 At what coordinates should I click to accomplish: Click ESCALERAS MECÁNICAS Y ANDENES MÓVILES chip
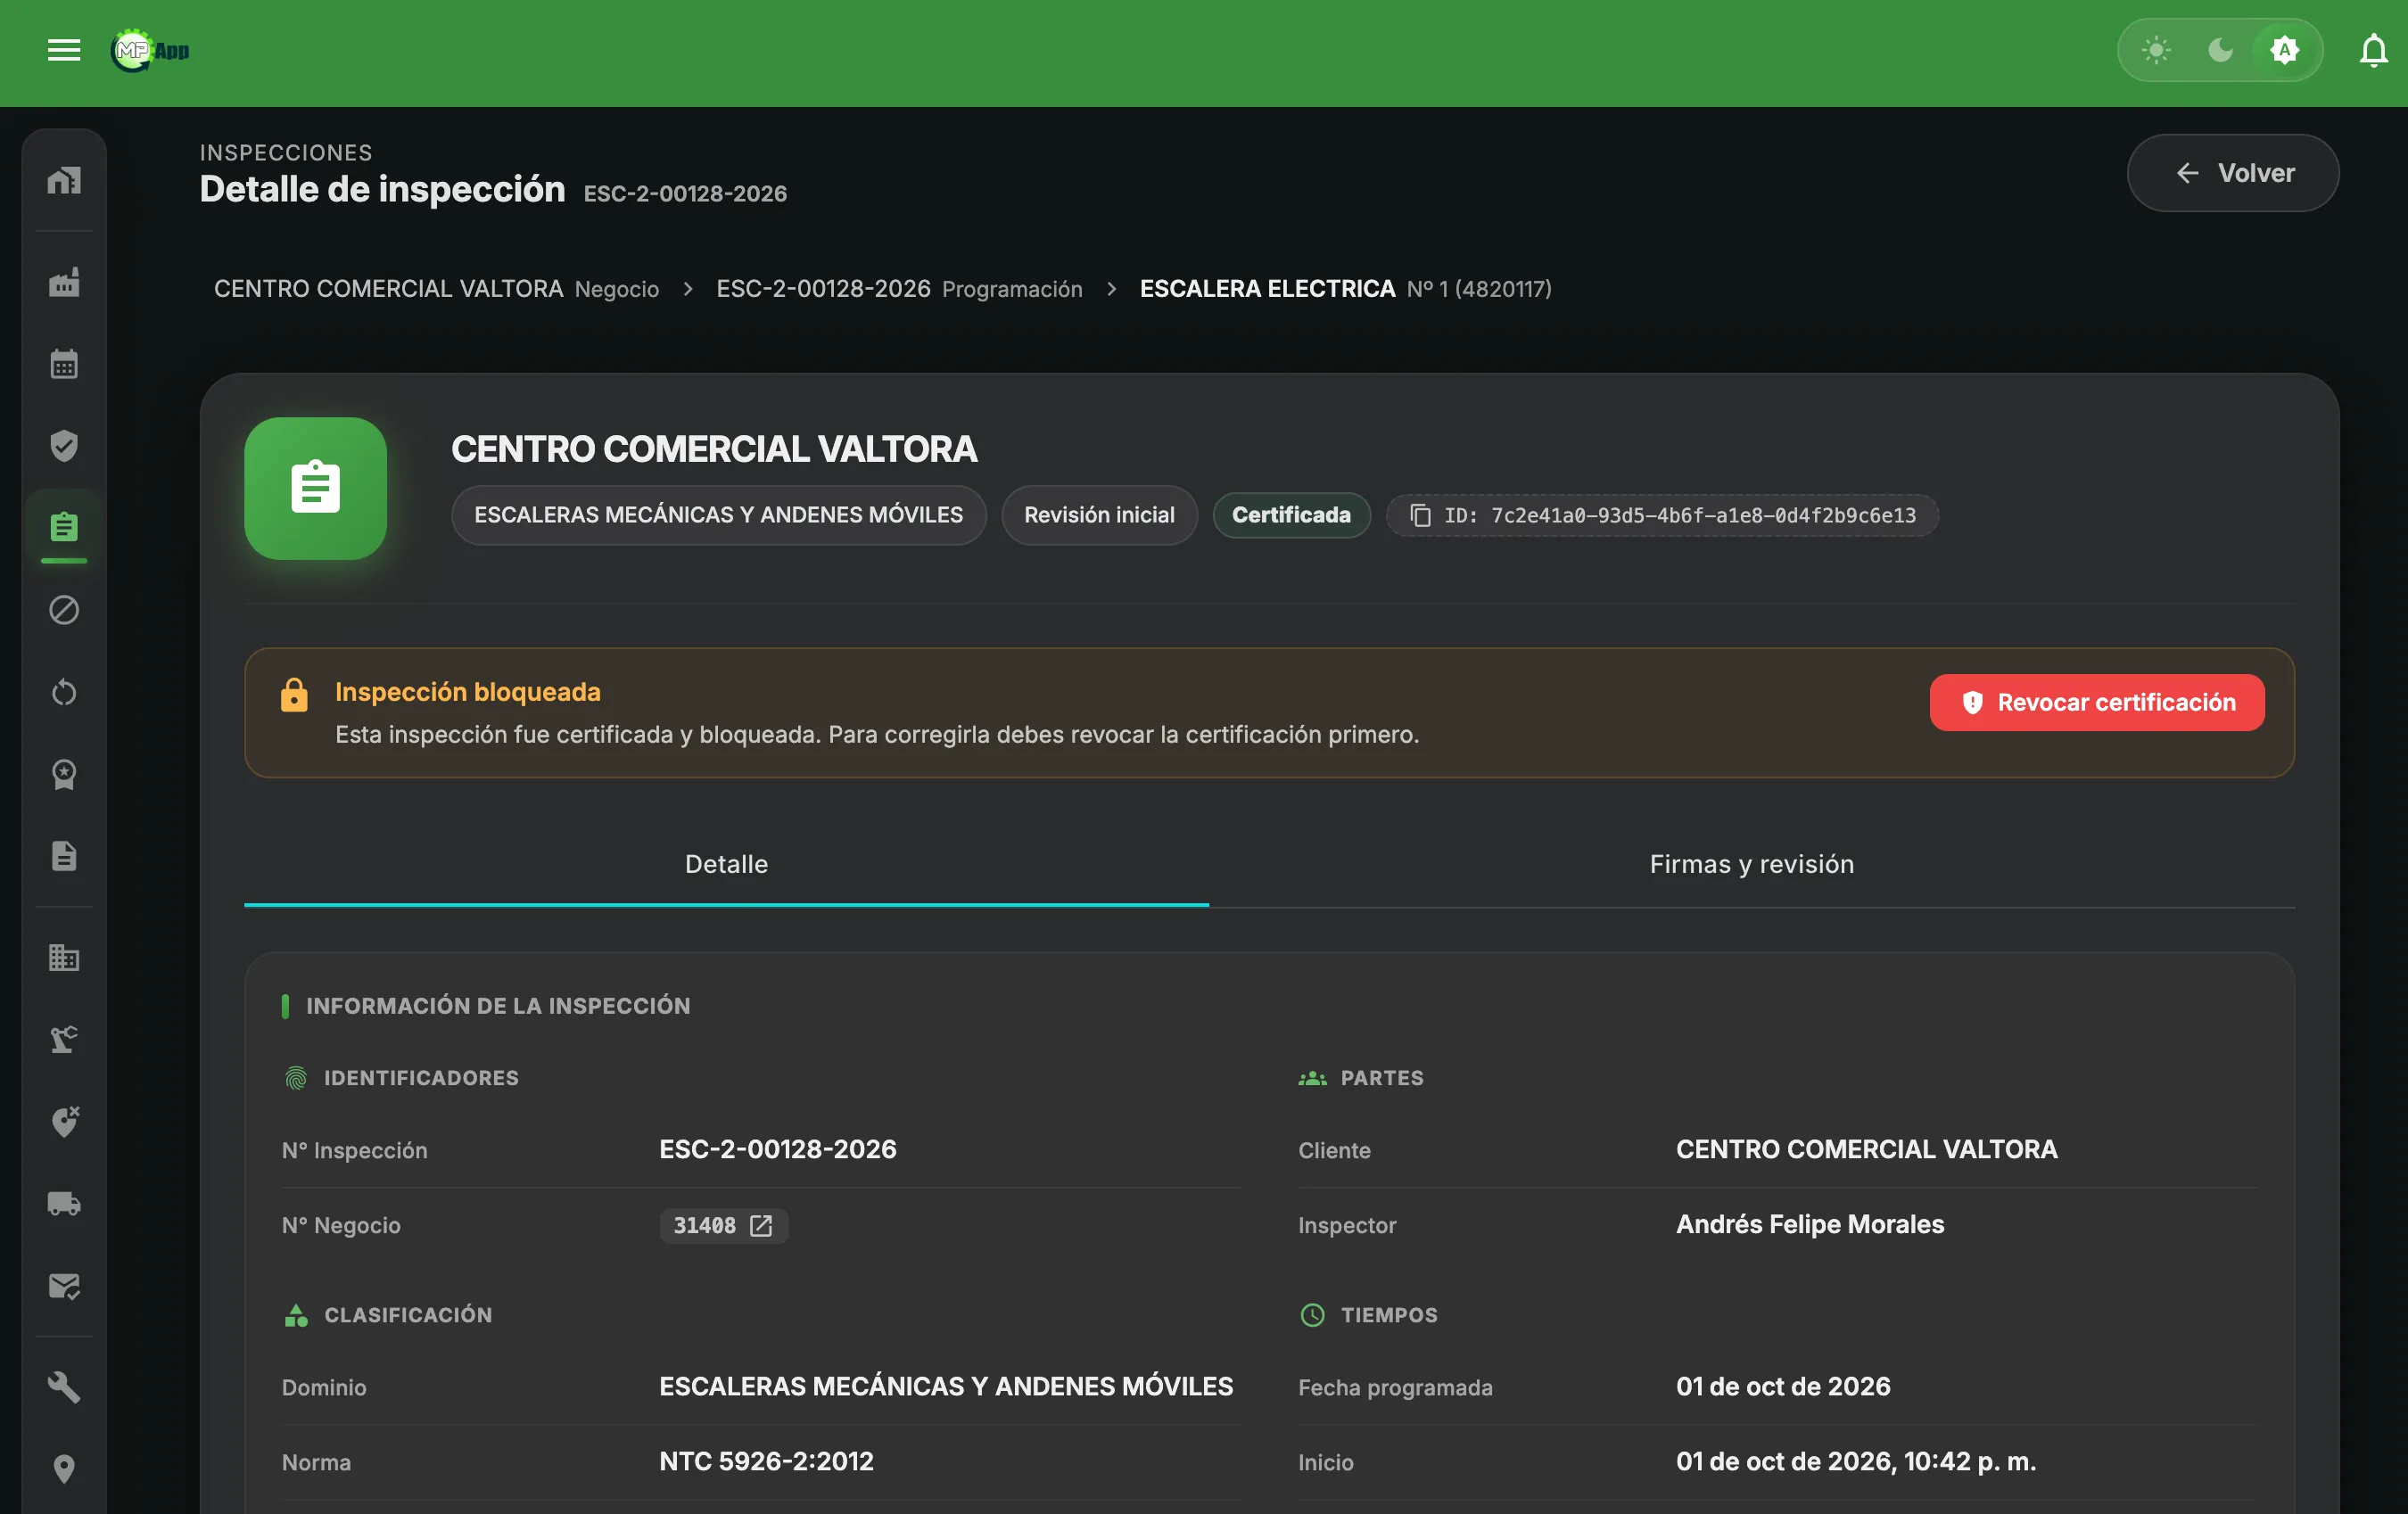[x=718, y=516]
